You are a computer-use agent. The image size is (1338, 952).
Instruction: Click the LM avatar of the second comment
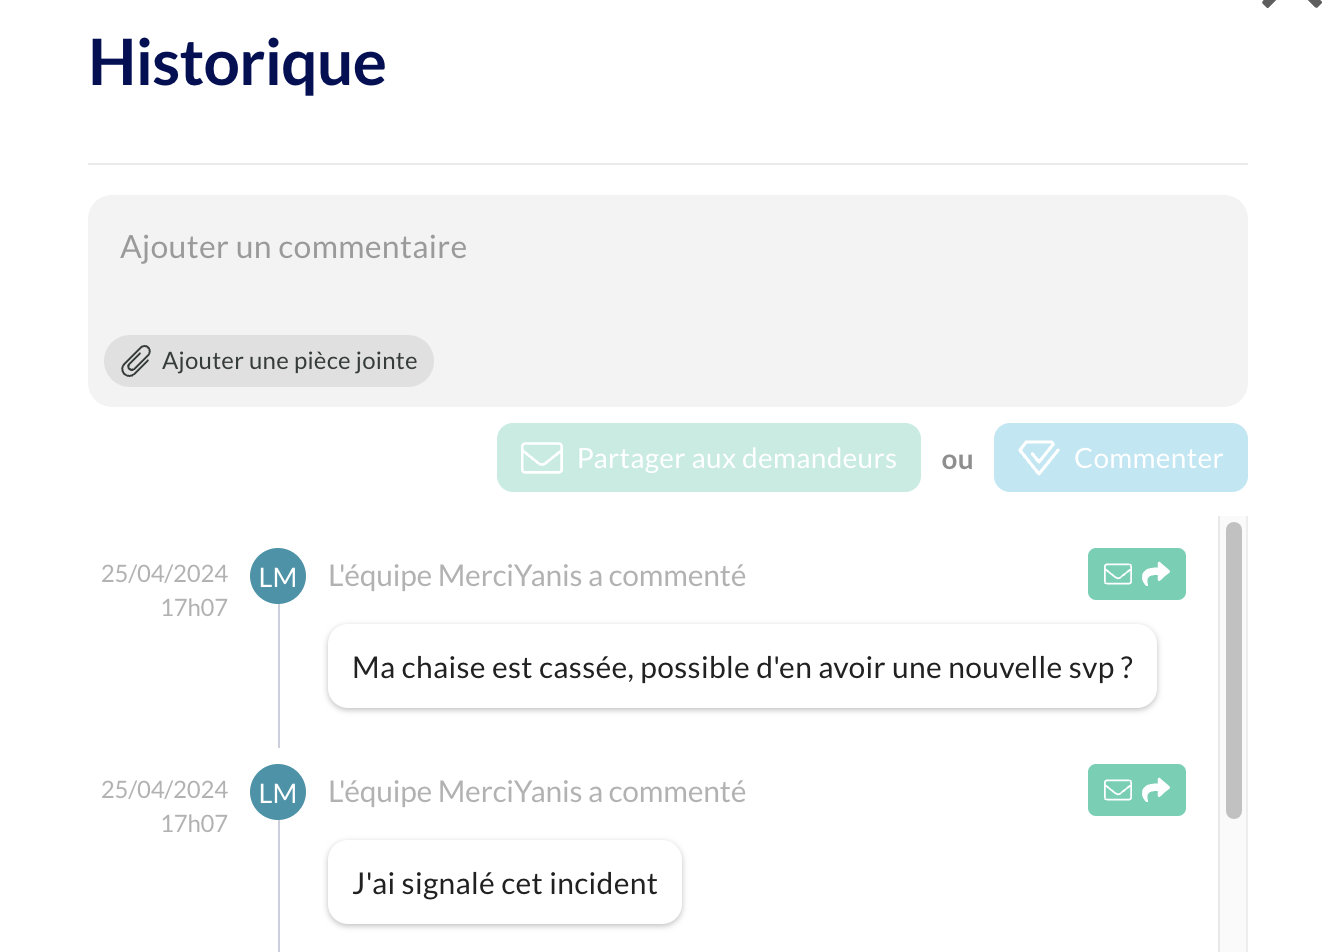click(278, 792)
